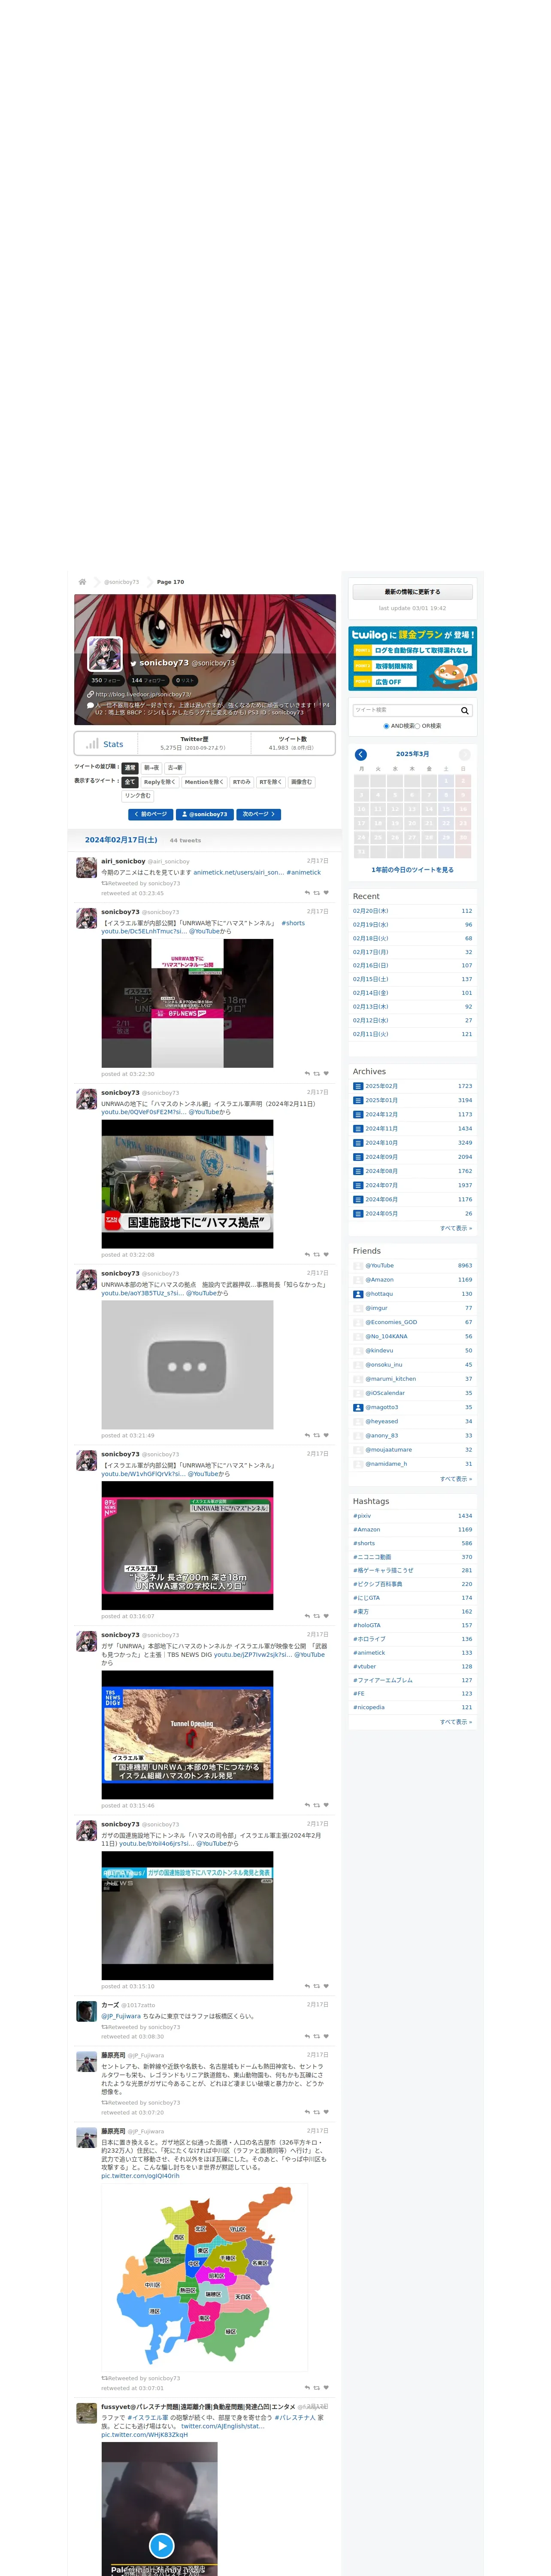Retweet the tweet posted at 03:15:46
This screenshot has height=2576, width=551.
pos(317,1805)
